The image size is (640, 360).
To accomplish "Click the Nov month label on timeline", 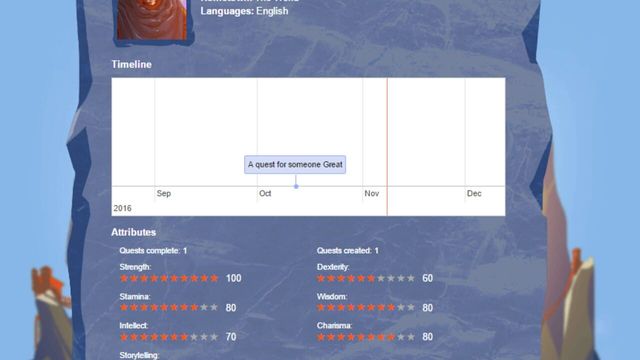I will click(371, 193).
